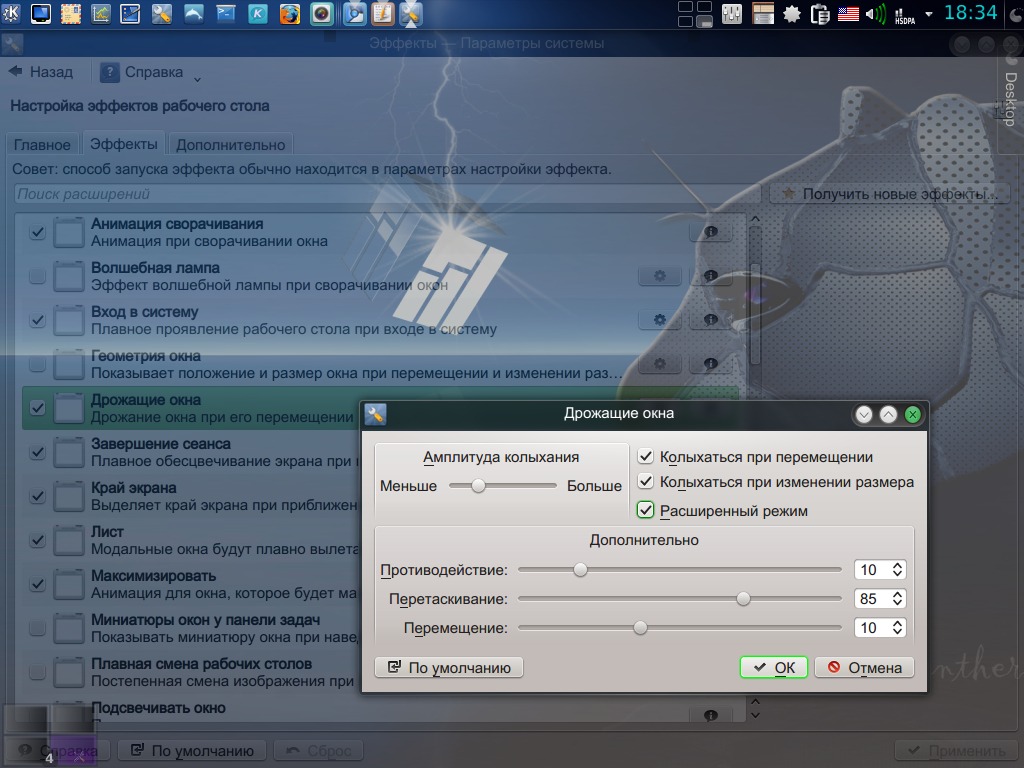Click the monitor screen icon in panel
Viewport: 1024px width, 768px height.
[x=40, y=14]
